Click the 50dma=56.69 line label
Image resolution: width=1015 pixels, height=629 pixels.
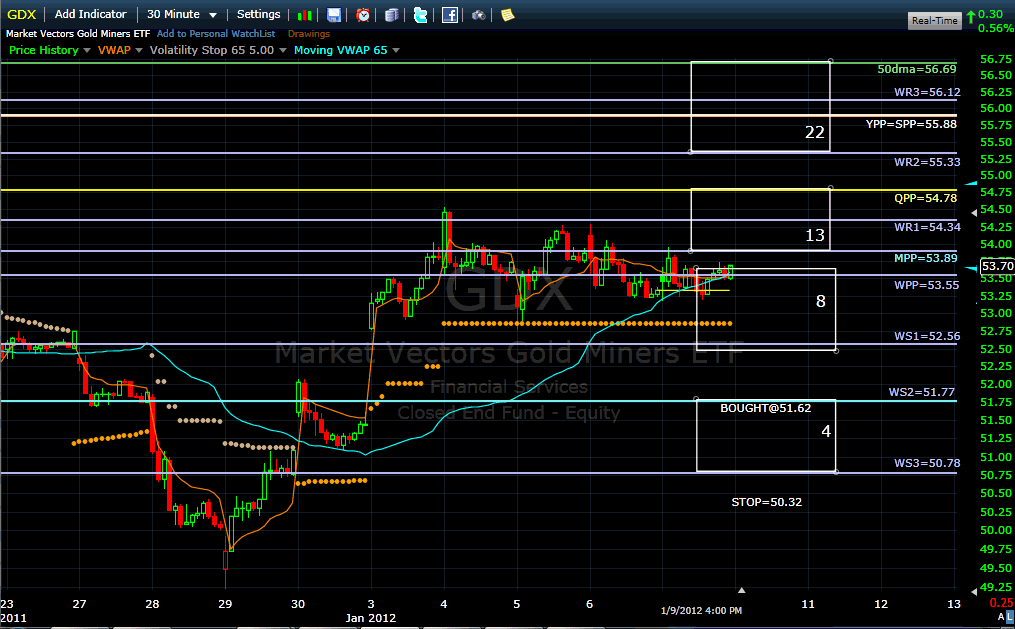coord(917,69)
